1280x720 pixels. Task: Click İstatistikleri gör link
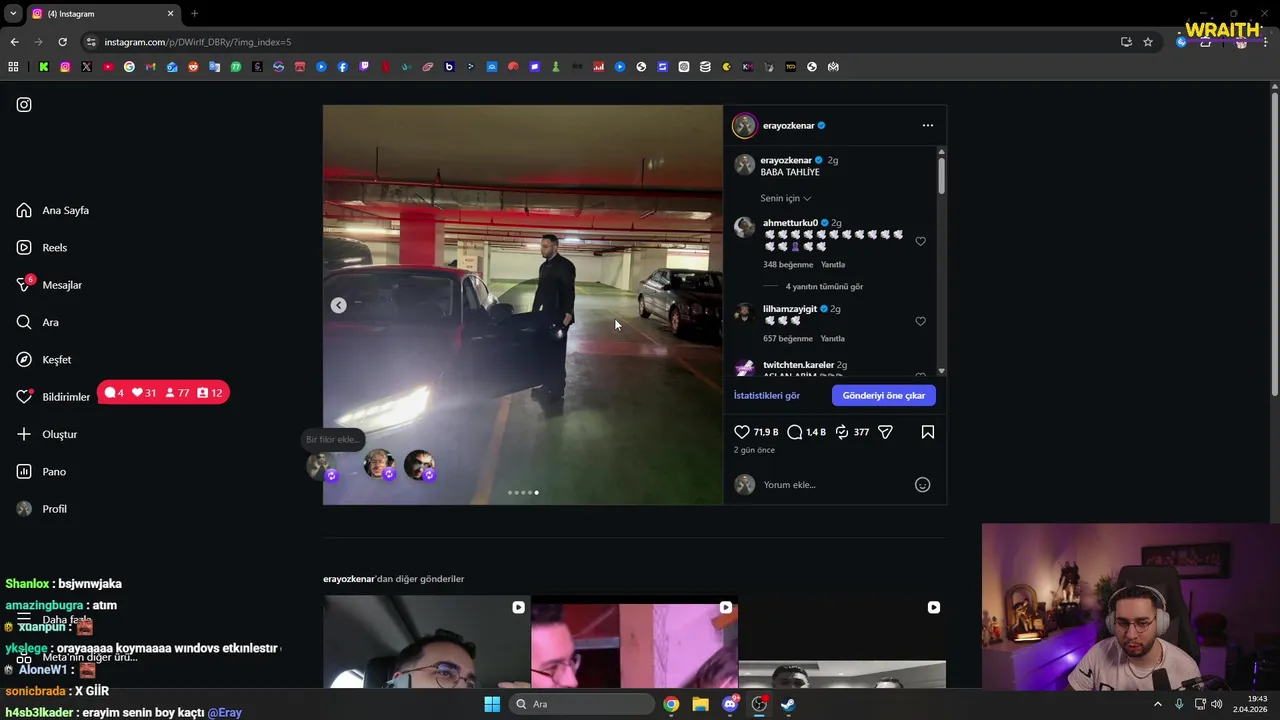766,395
